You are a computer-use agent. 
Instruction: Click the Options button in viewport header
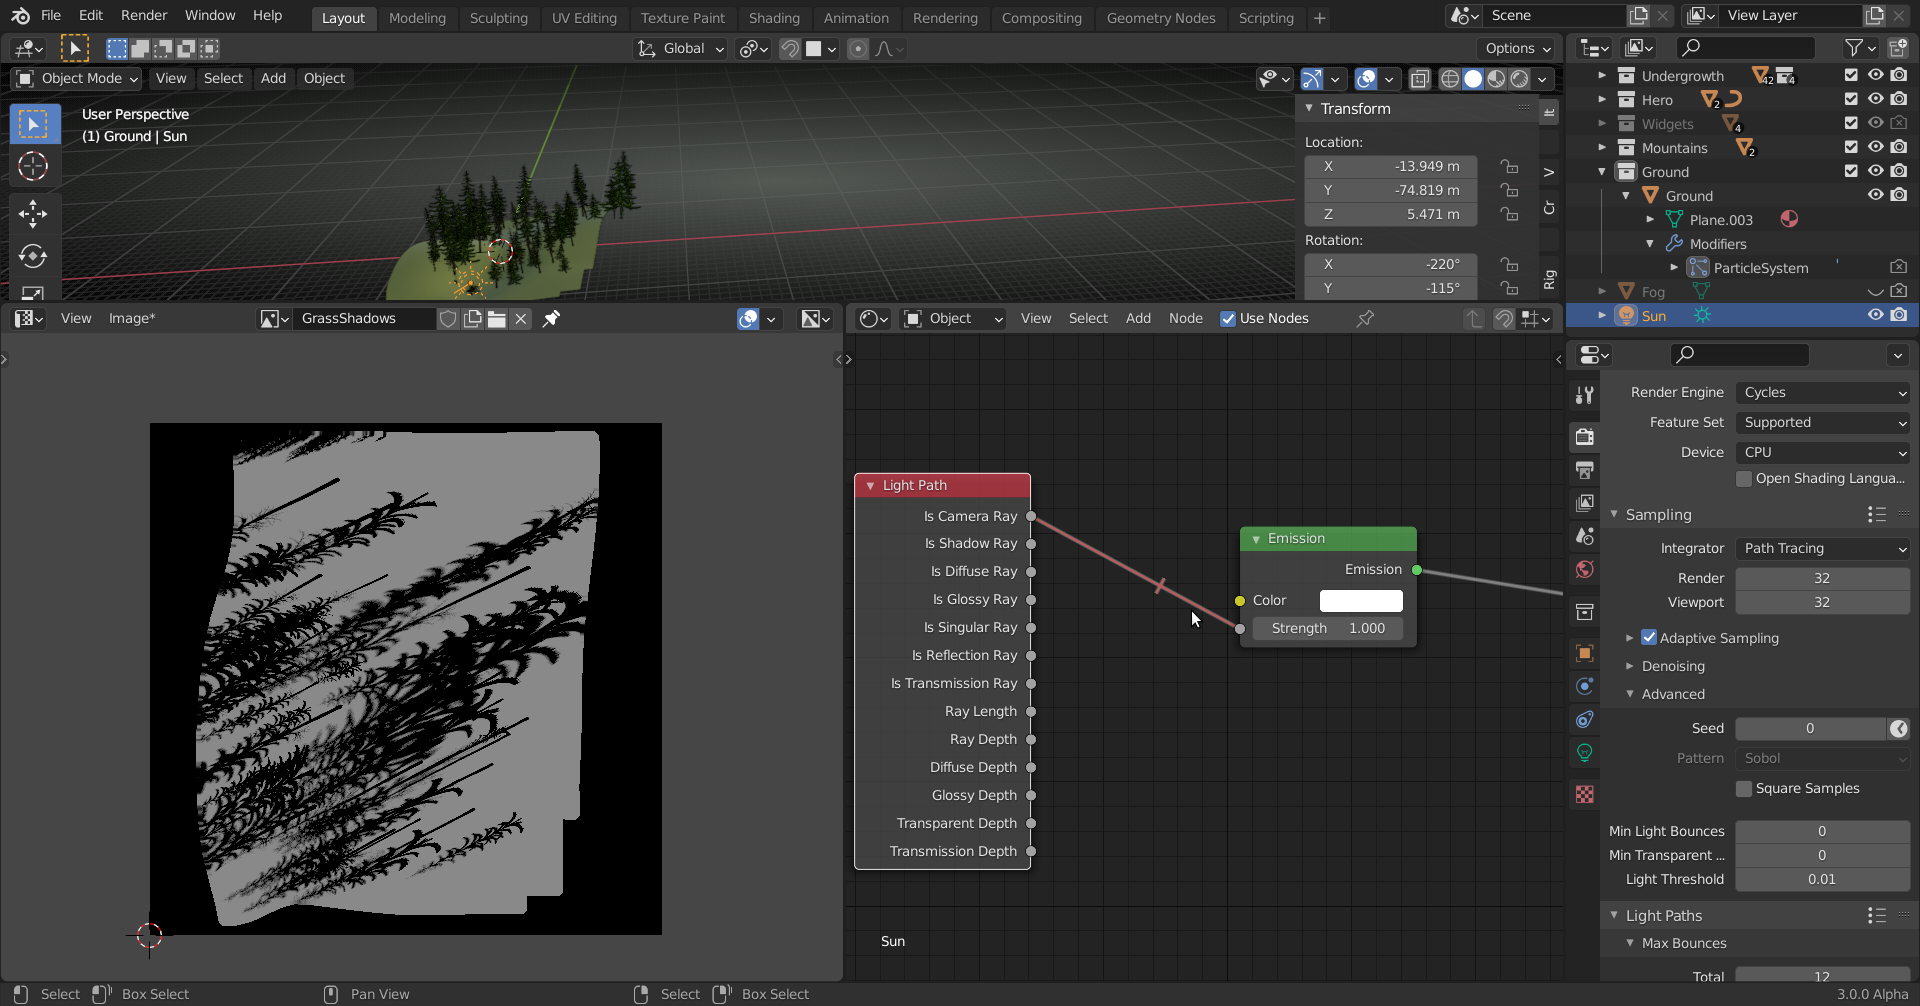(x=1517, y=48)
